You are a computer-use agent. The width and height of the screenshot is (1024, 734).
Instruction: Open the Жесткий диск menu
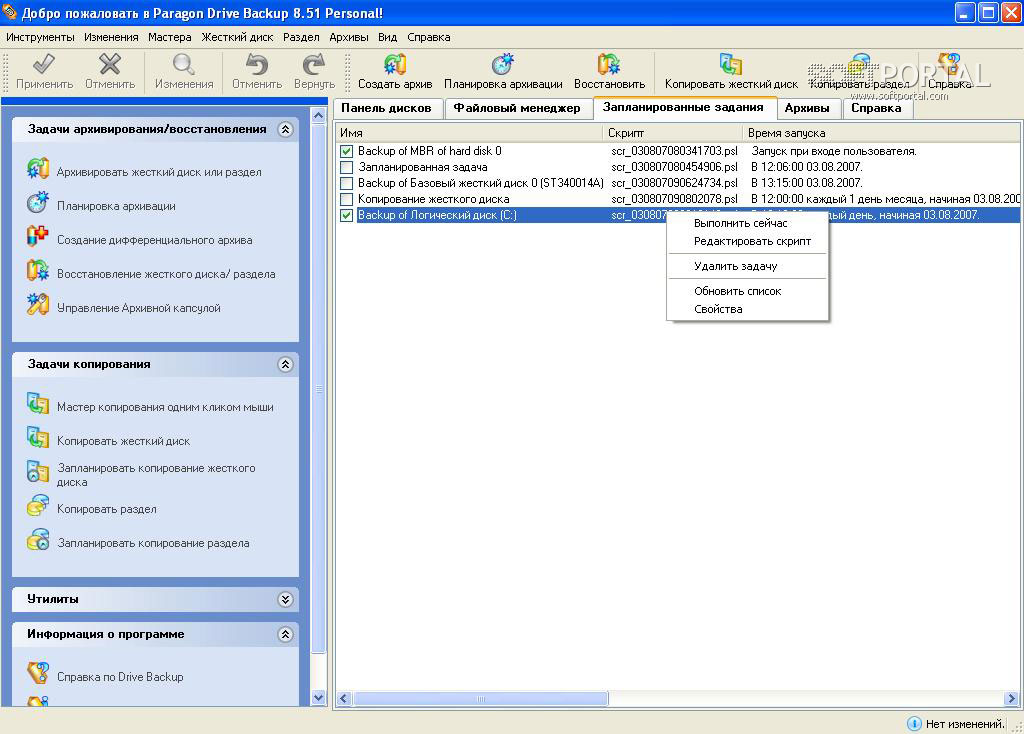(x=238, y=37)
